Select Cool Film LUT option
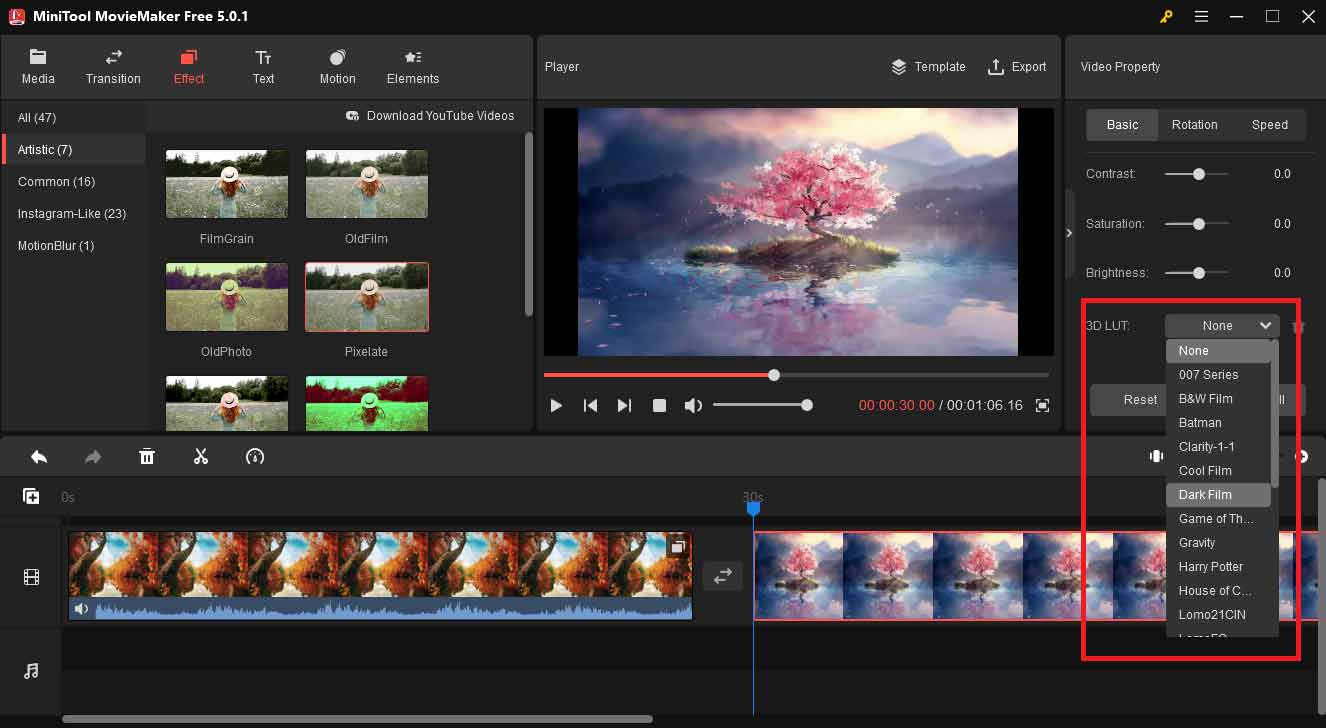Screen dimensions: 1326x728 click(1218, 471)
